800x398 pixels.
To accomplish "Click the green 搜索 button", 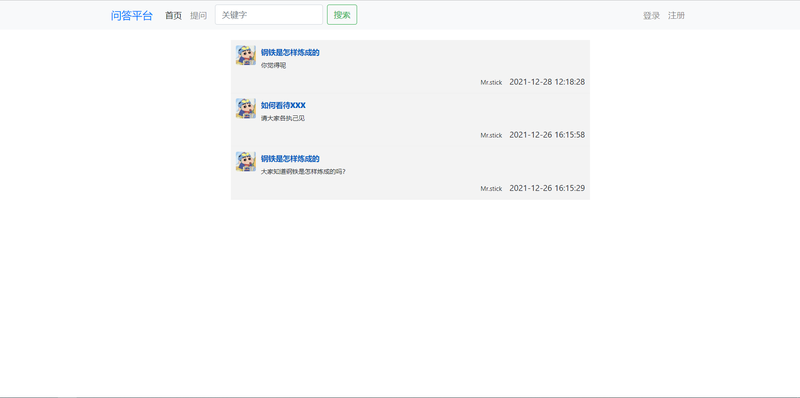I will point(342,15).
